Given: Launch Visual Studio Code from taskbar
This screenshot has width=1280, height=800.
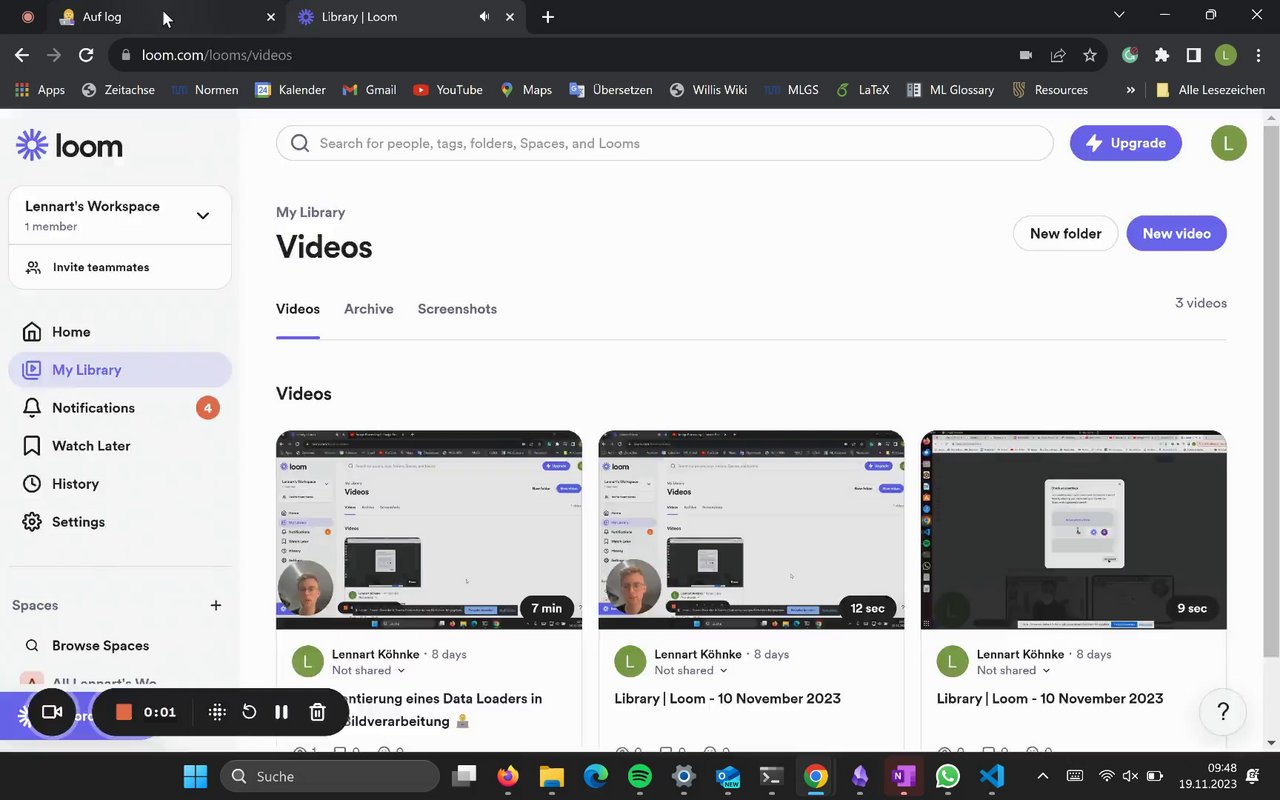Looking at the screenshot, I should click(x=991, y=776).
